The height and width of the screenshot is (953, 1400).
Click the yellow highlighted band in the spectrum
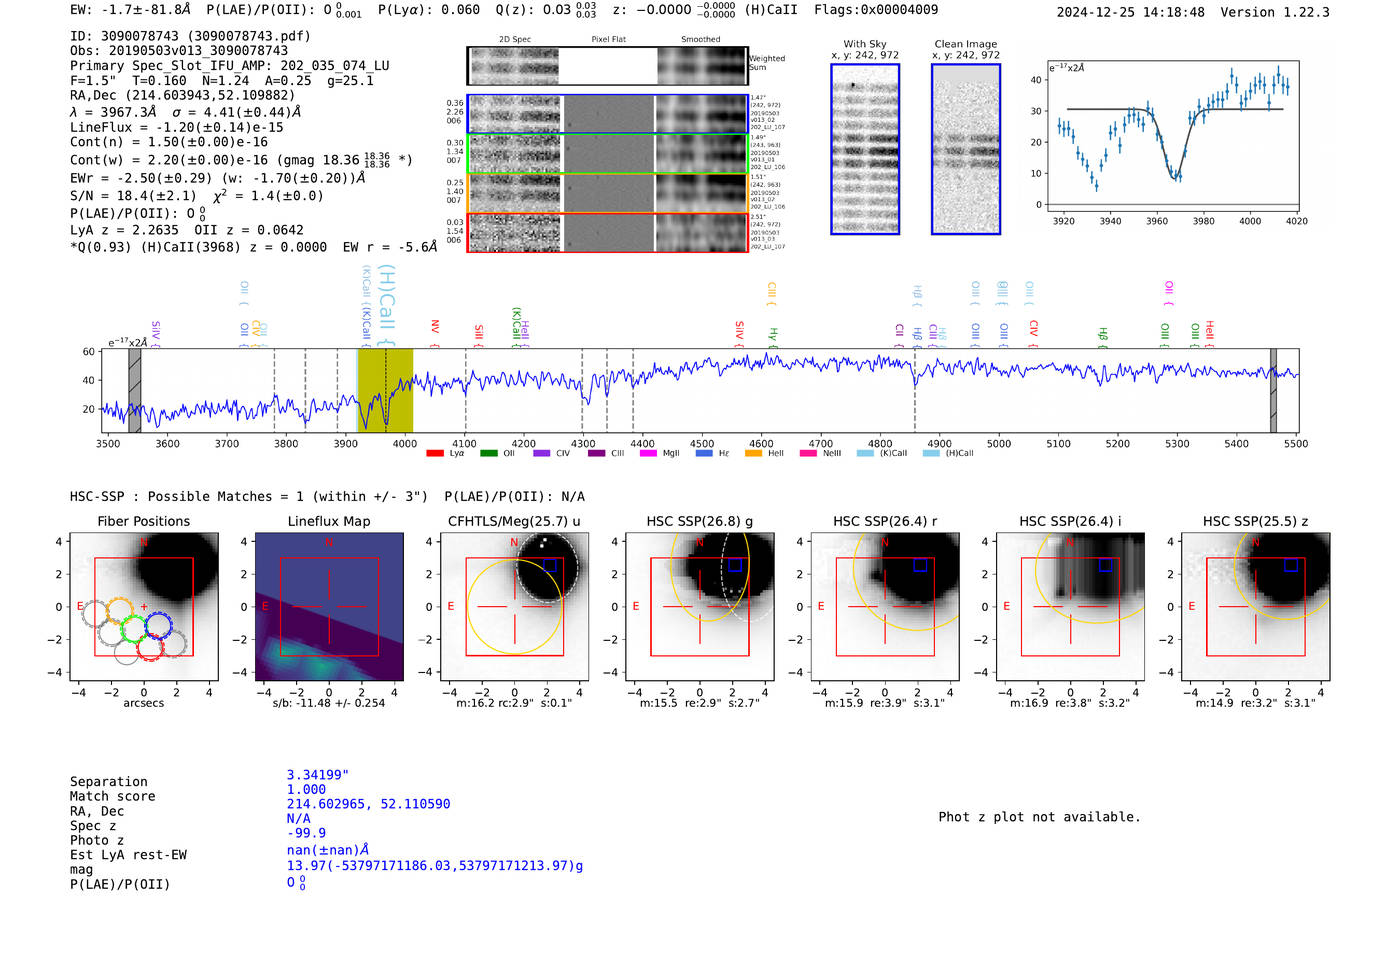[x=385, y=390]
